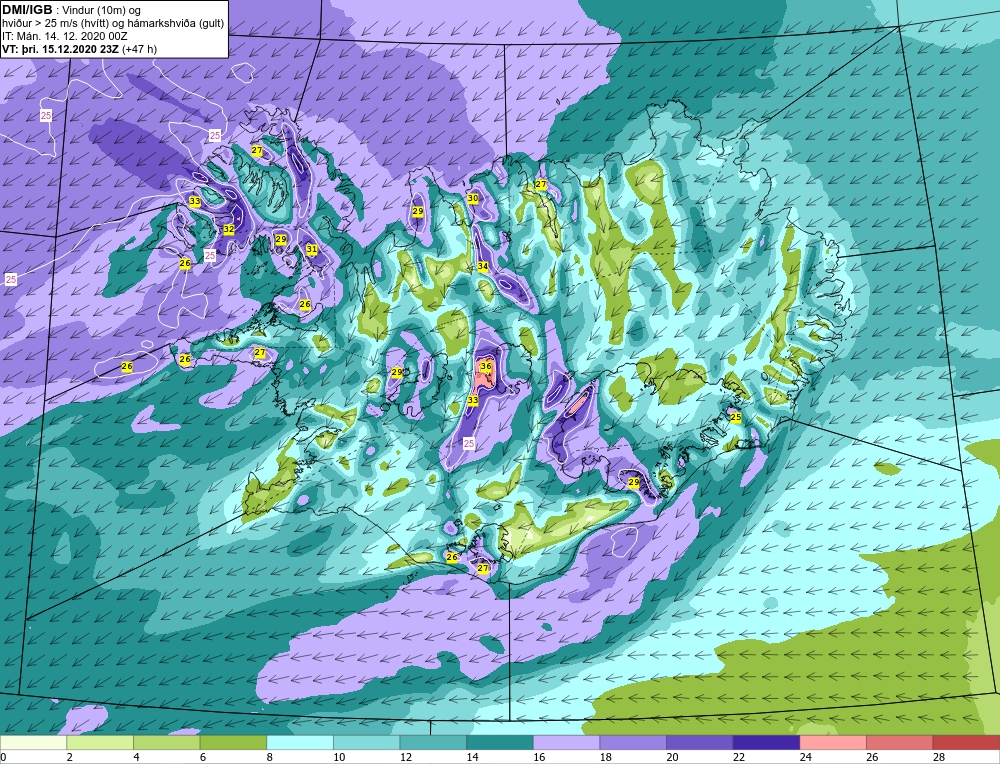Select the 4–6 green legend swatch
Screen dimensions: 1000x764
166,742
